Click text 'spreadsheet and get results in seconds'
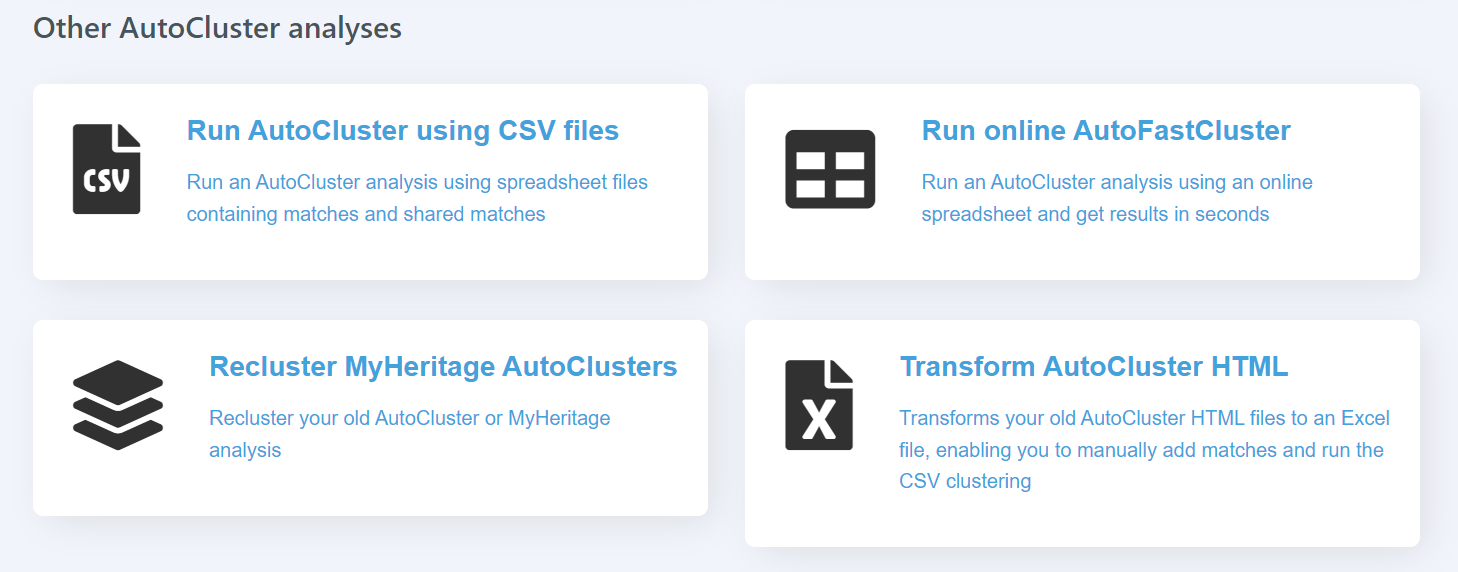 pos(1095,214)
